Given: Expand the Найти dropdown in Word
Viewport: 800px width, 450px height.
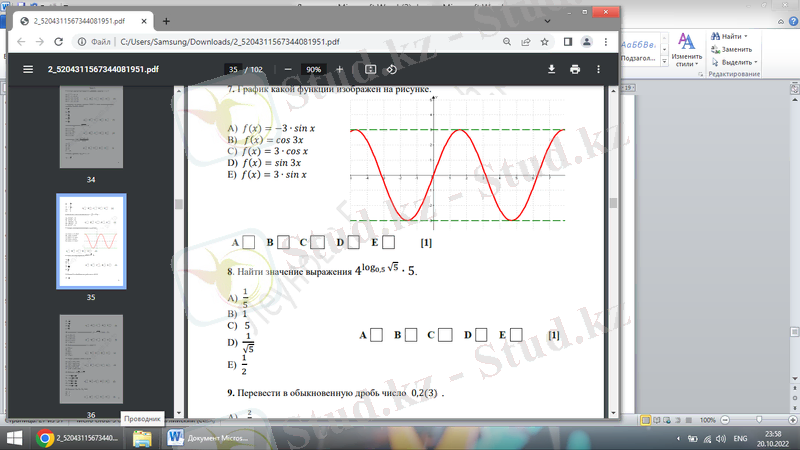Looking at the screenshot, I should coord(745,36).
